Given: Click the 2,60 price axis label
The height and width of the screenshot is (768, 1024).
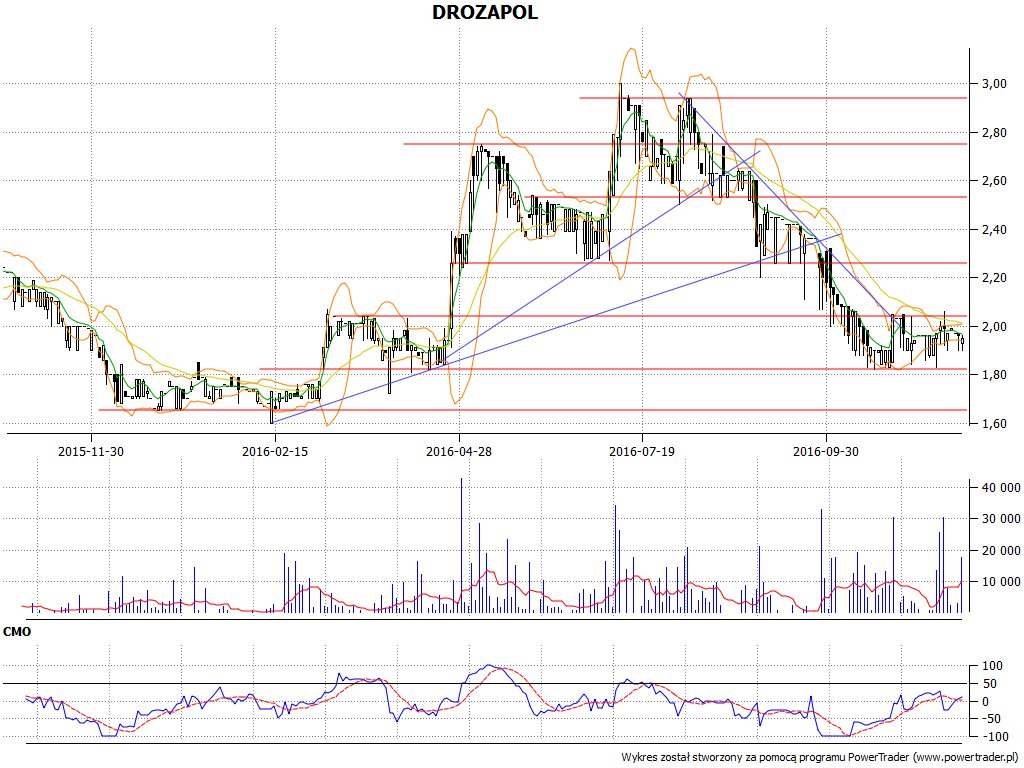Looking at the screenshot, I should click(x=993, y=181).
